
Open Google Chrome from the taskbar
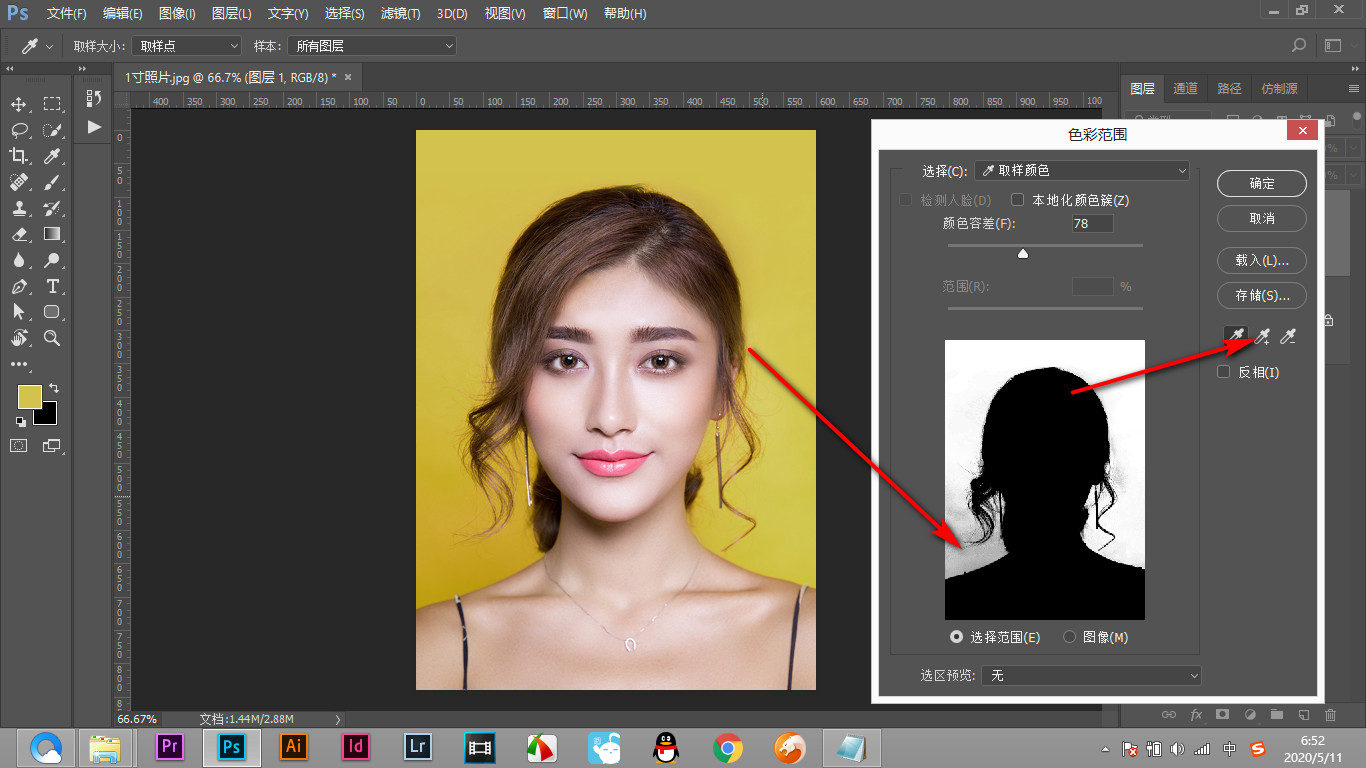[x=727, y=747]
